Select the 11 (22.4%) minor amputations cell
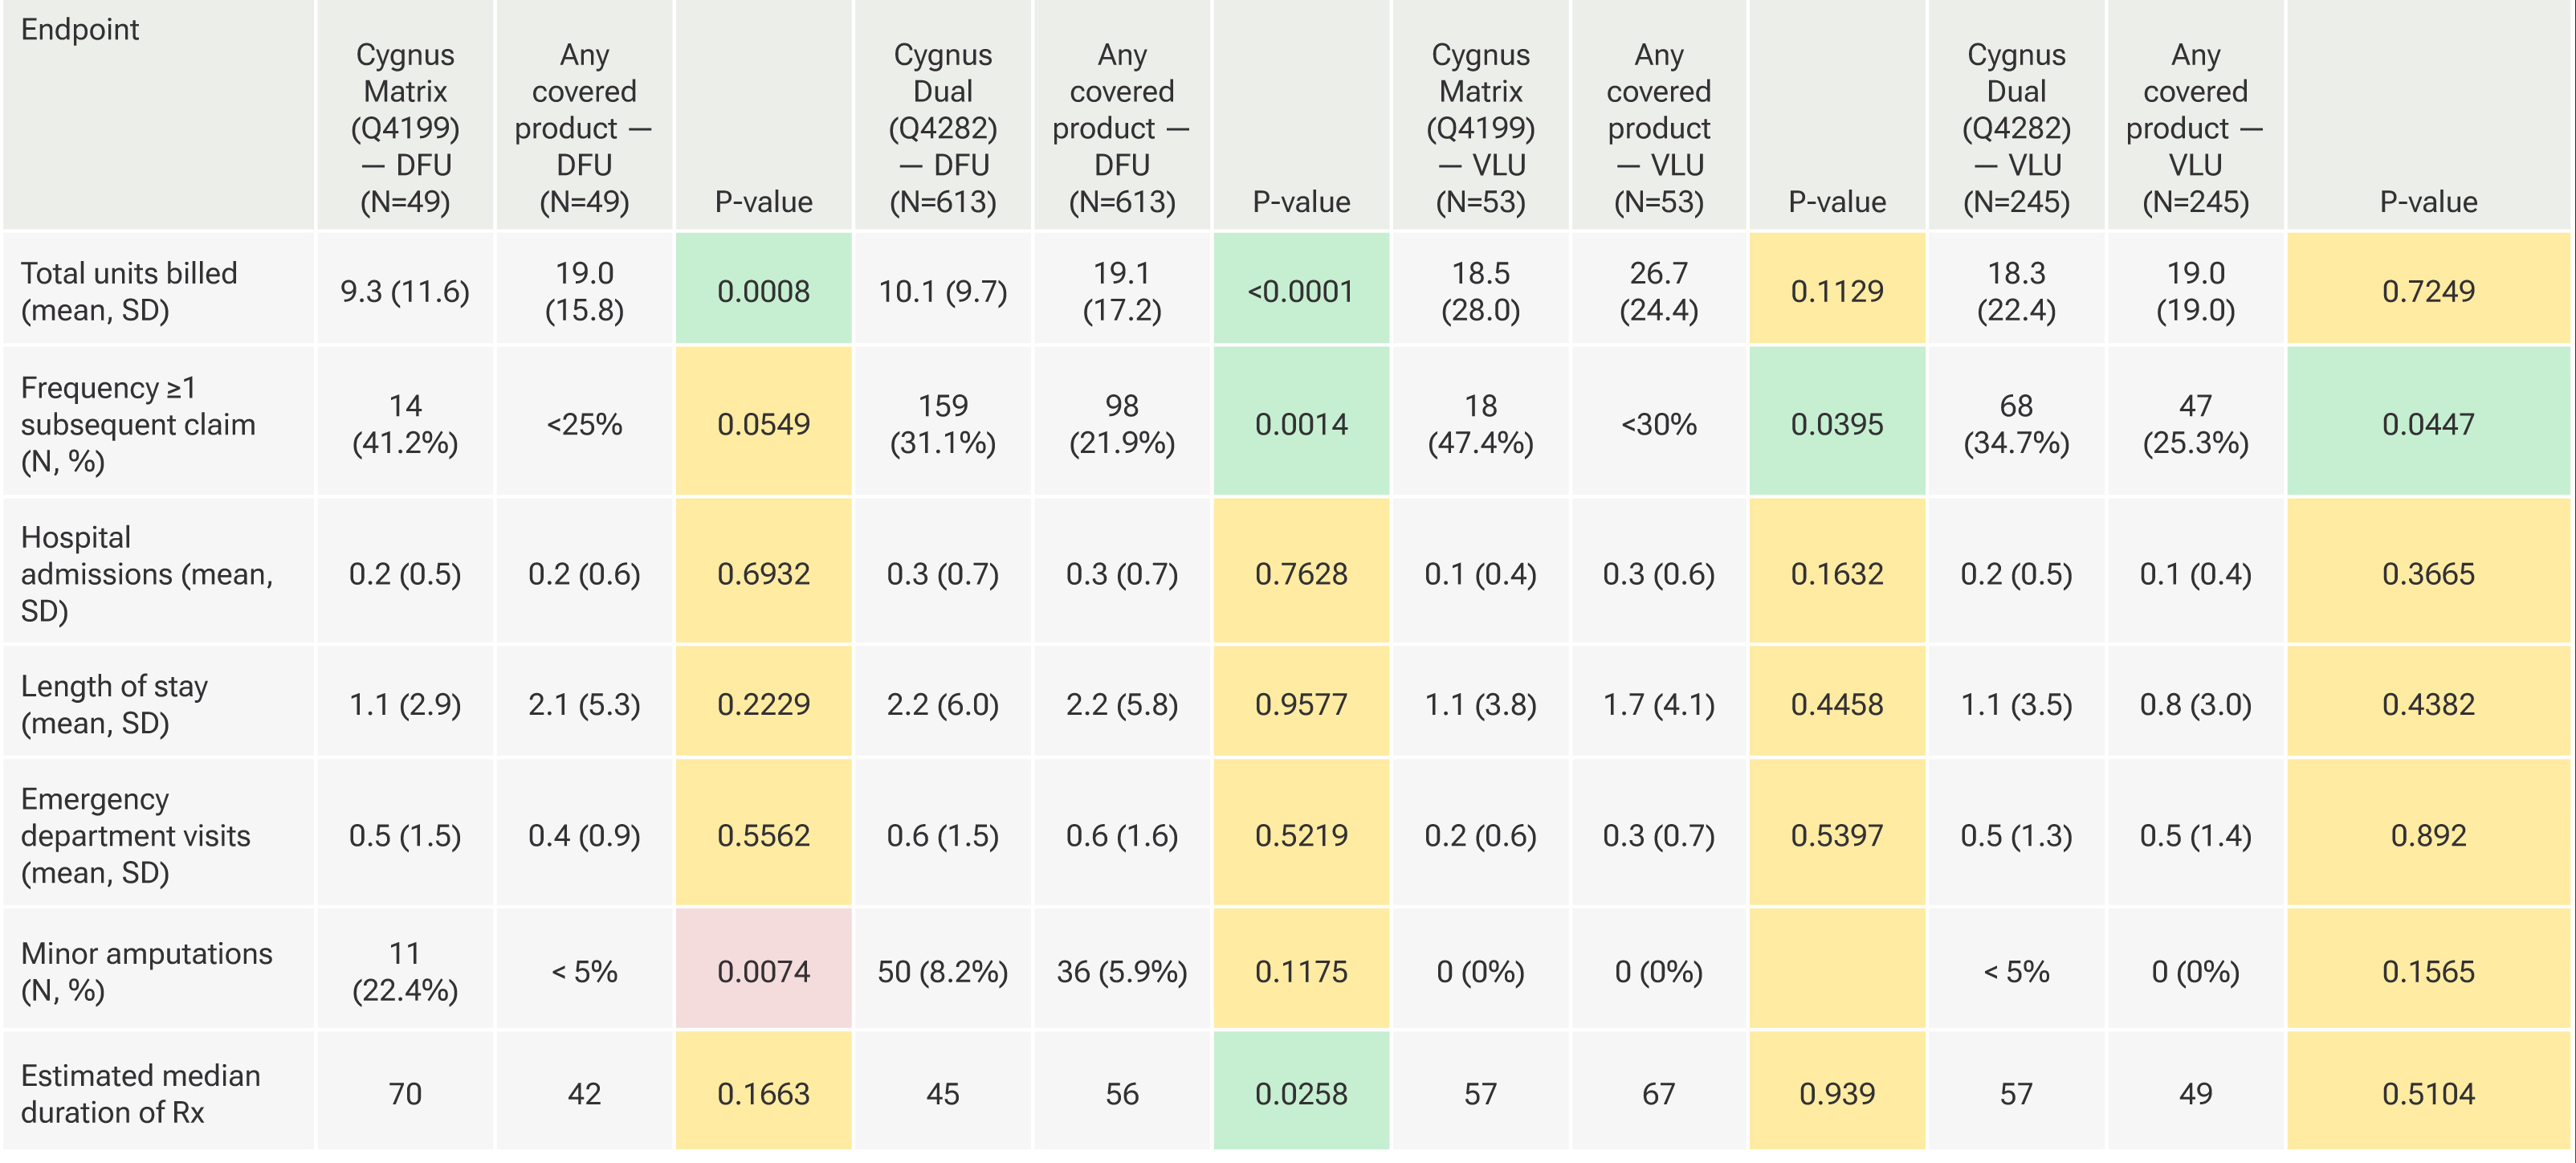Viewport: 2576px width, 1163px height. pyautogui.click(x=405, y=971)
